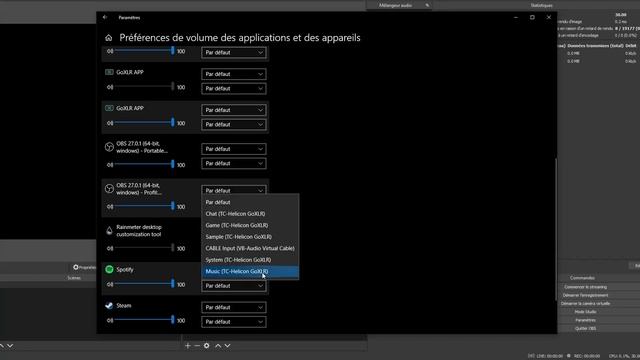Open Paramètres button in OBS controls
640x360 pixels.
tap(585, 320)
